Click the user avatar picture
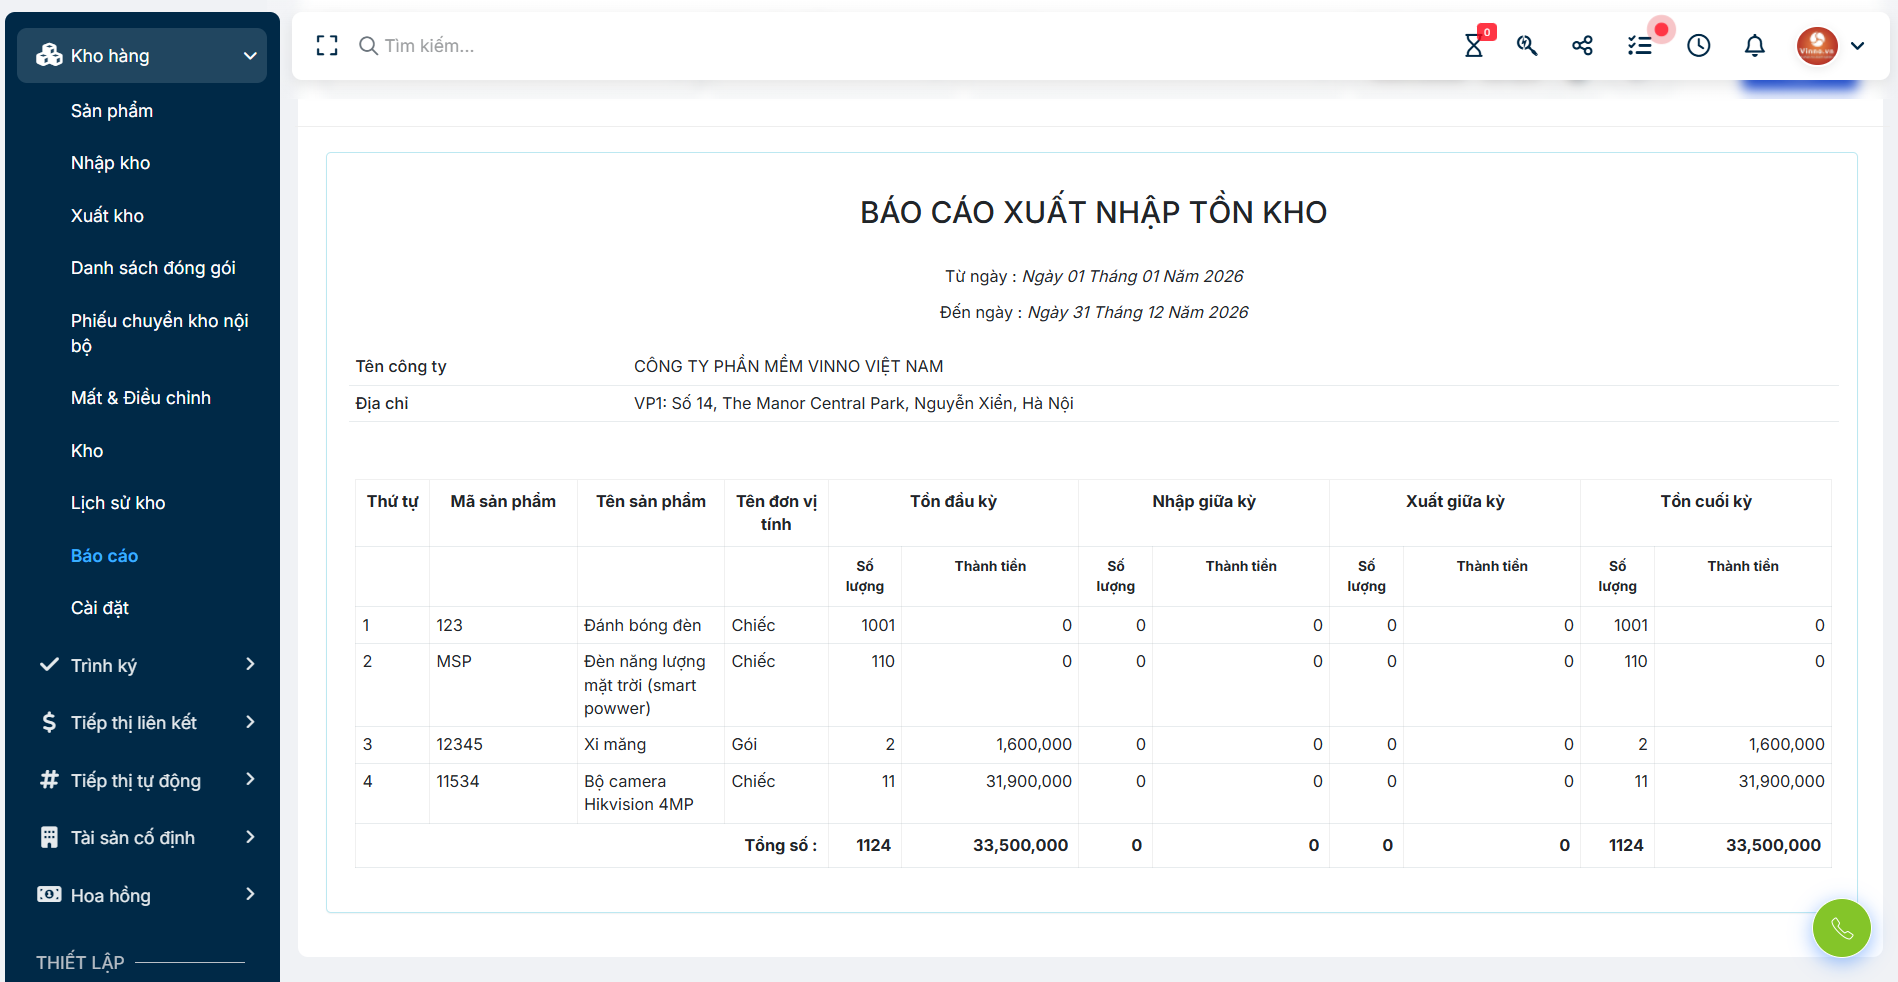Screen dimensions: 1898x982 click(x=1817, y=46)
